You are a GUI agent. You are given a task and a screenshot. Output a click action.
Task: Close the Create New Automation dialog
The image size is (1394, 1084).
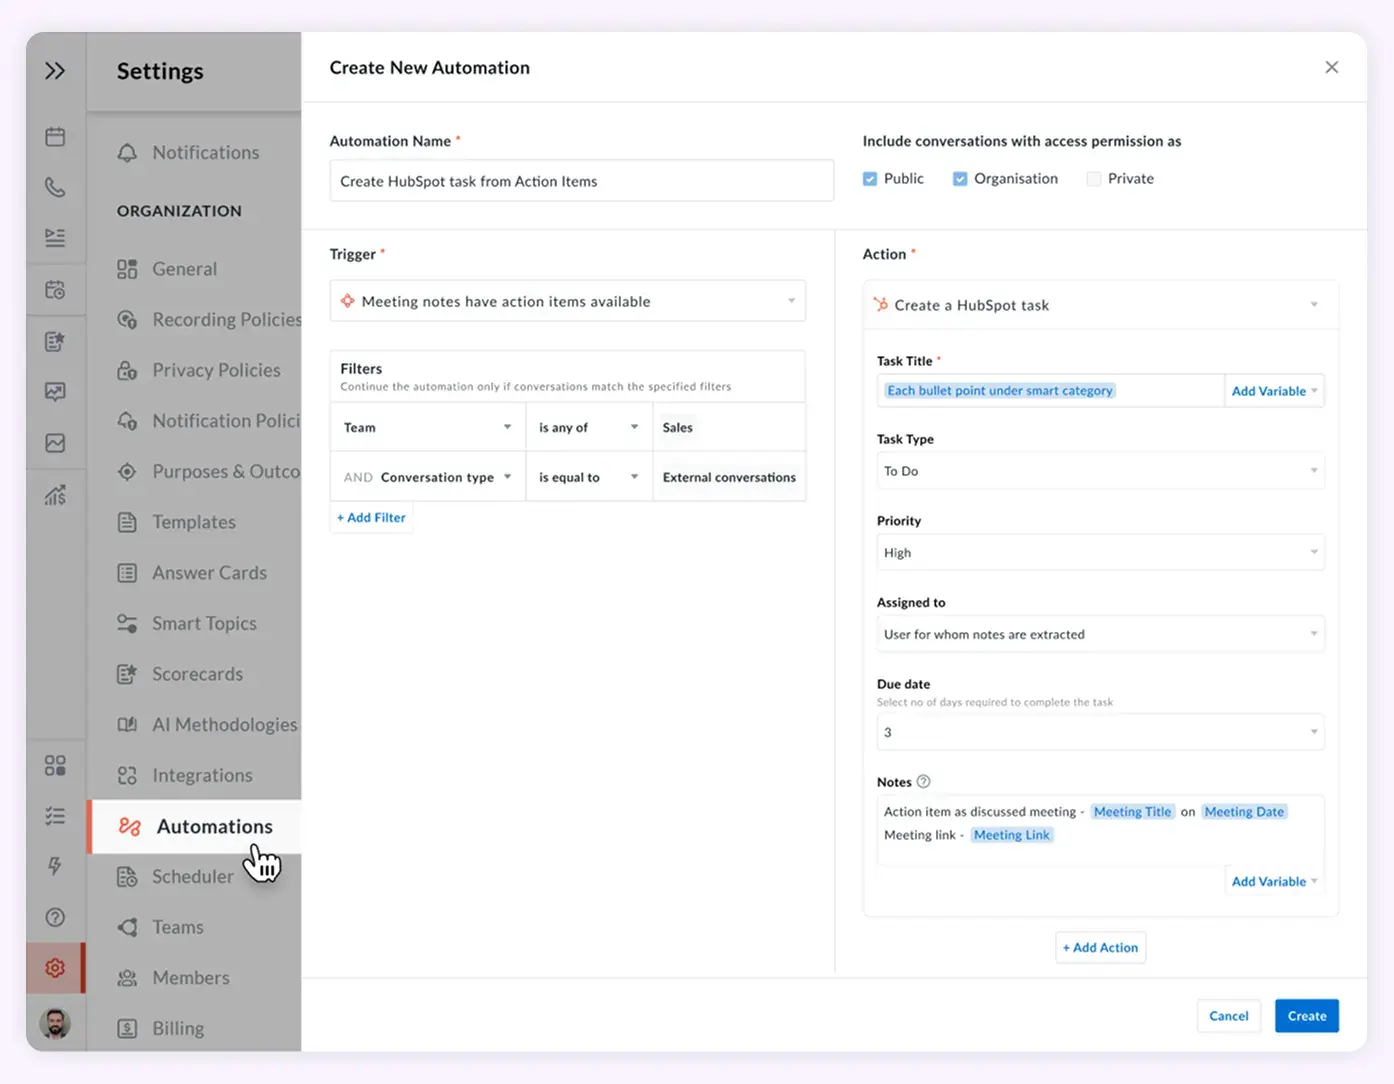click(x=1331, y=67)
